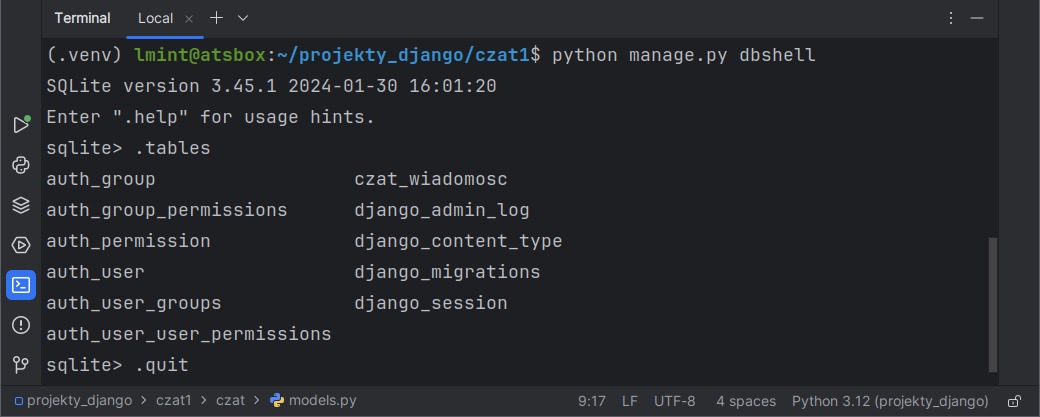This screenshot has width=1040, height=417.
Task: Add a new terminal tab
Action: [x=216, y=18]
